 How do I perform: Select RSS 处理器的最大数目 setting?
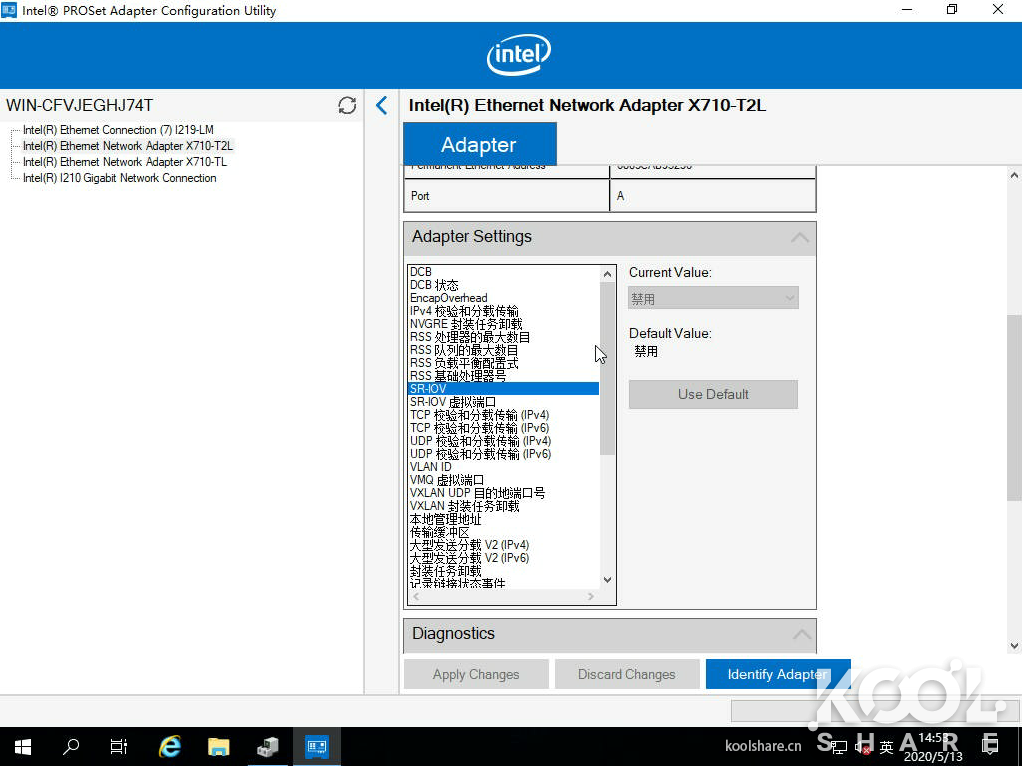coord(470,337)
